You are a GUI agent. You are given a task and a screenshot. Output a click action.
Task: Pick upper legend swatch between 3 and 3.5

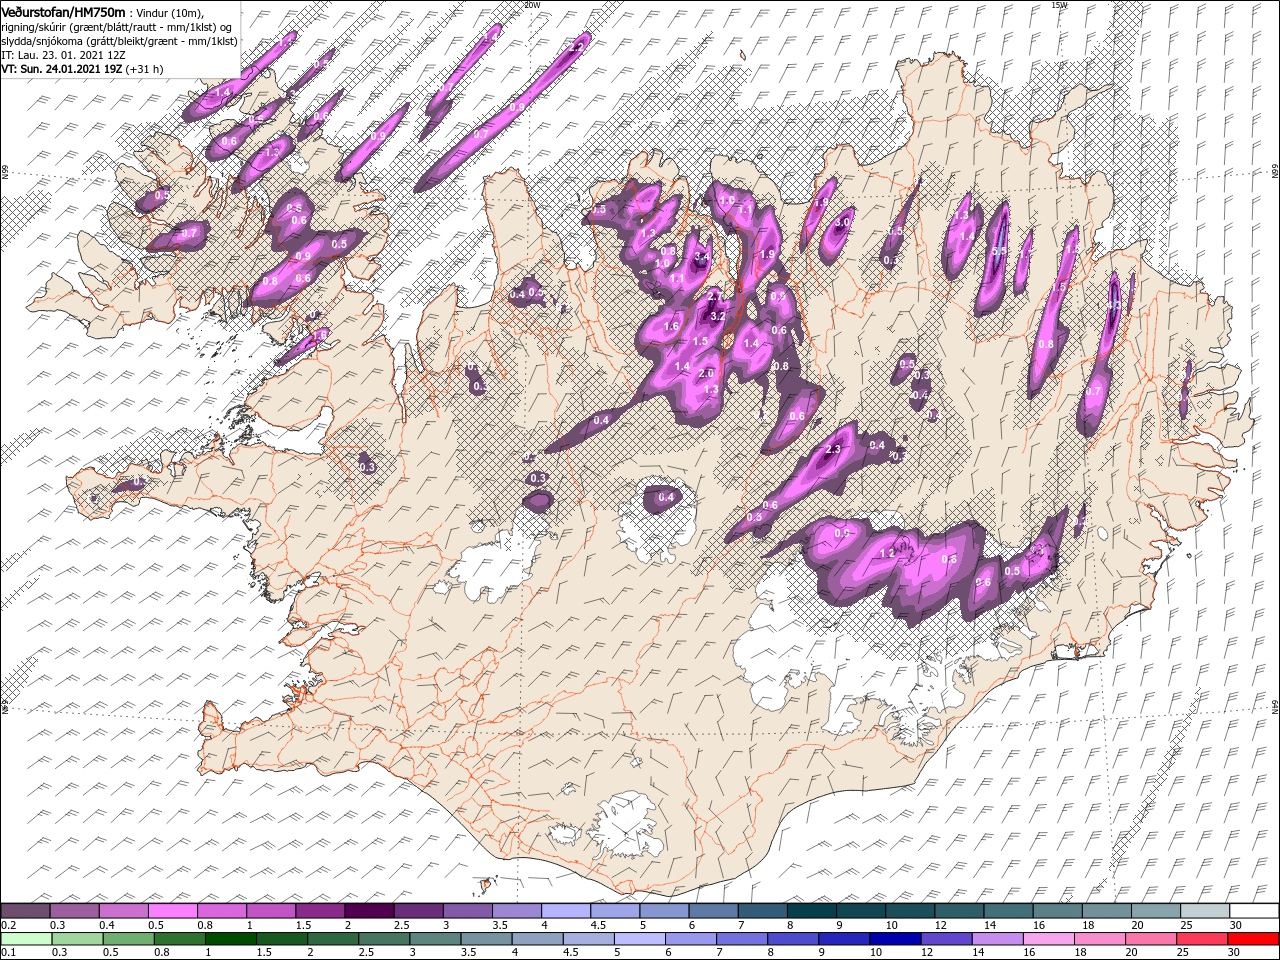[467, 911]
